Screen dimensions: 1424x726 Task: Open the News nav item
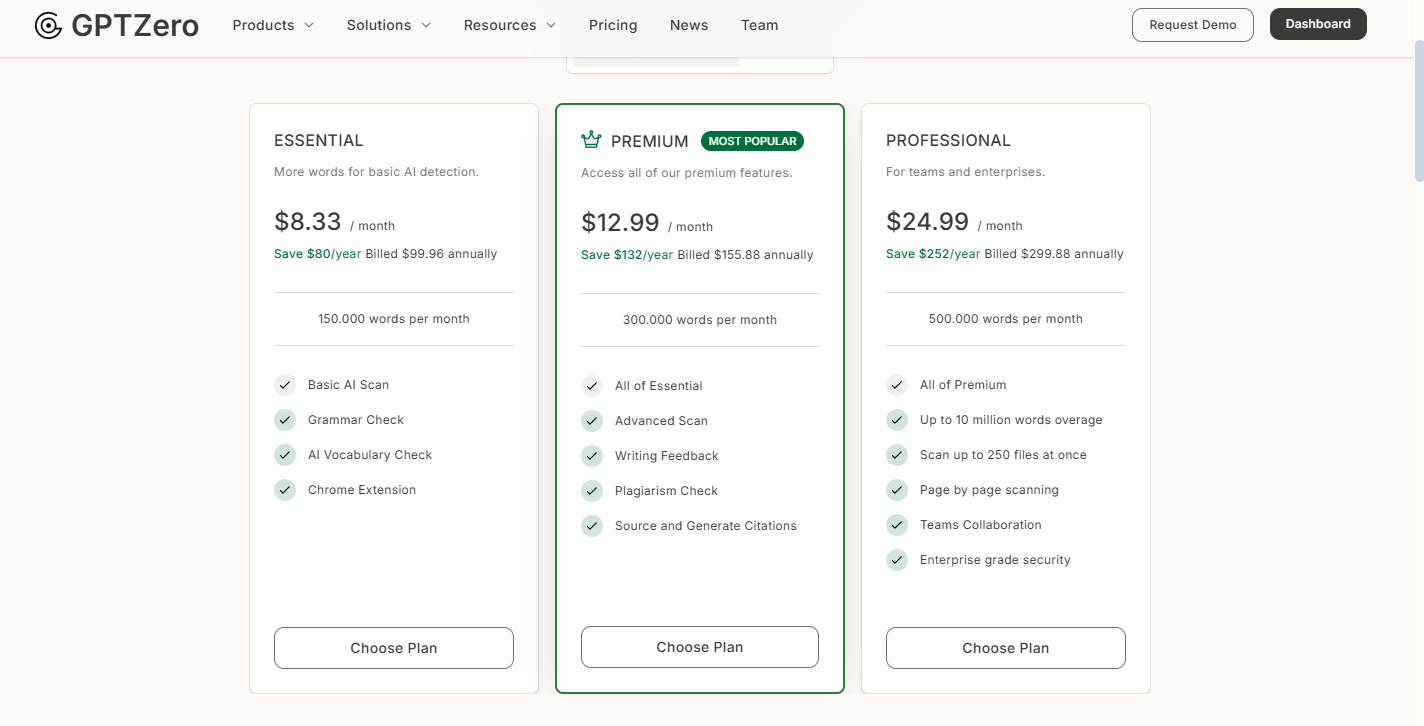click(x=689, y=25)
